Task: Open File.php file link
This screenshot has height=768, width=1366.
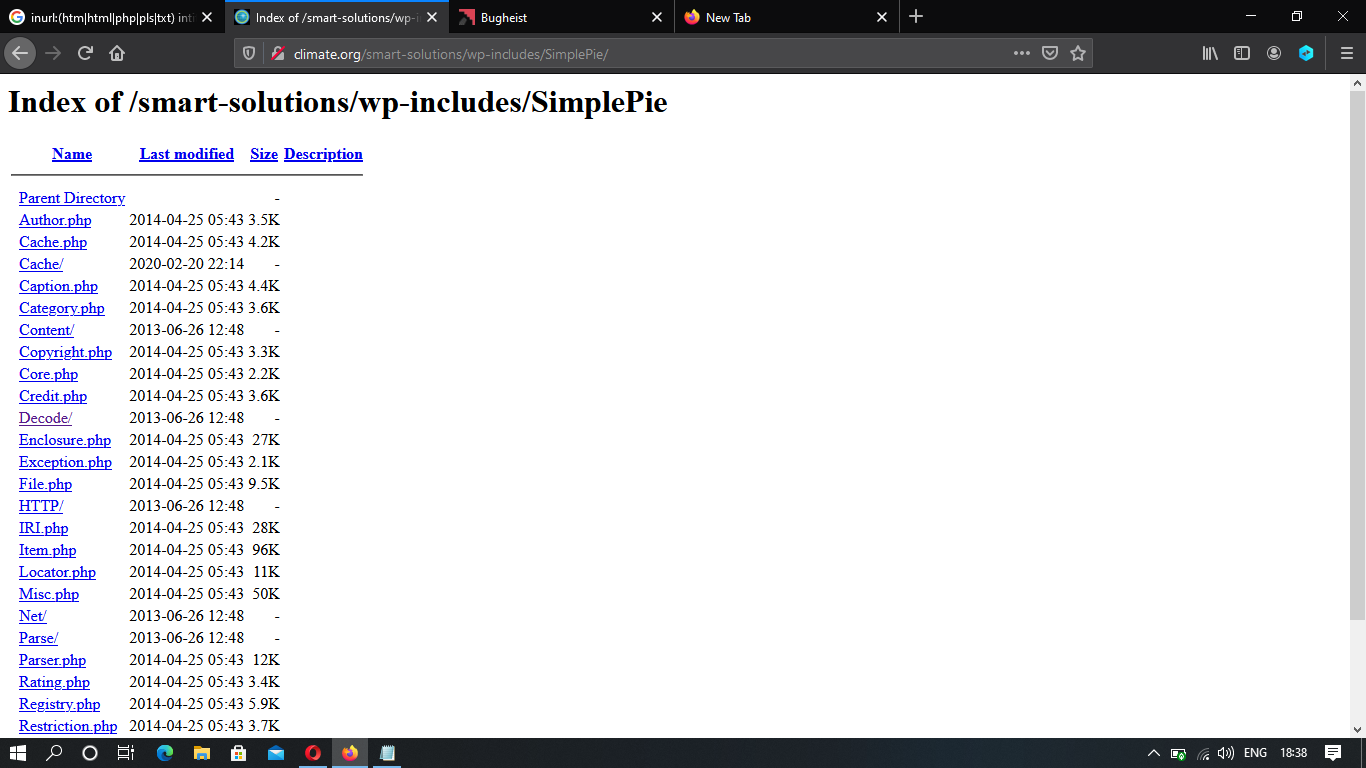Action: click(x=45, y=484)
